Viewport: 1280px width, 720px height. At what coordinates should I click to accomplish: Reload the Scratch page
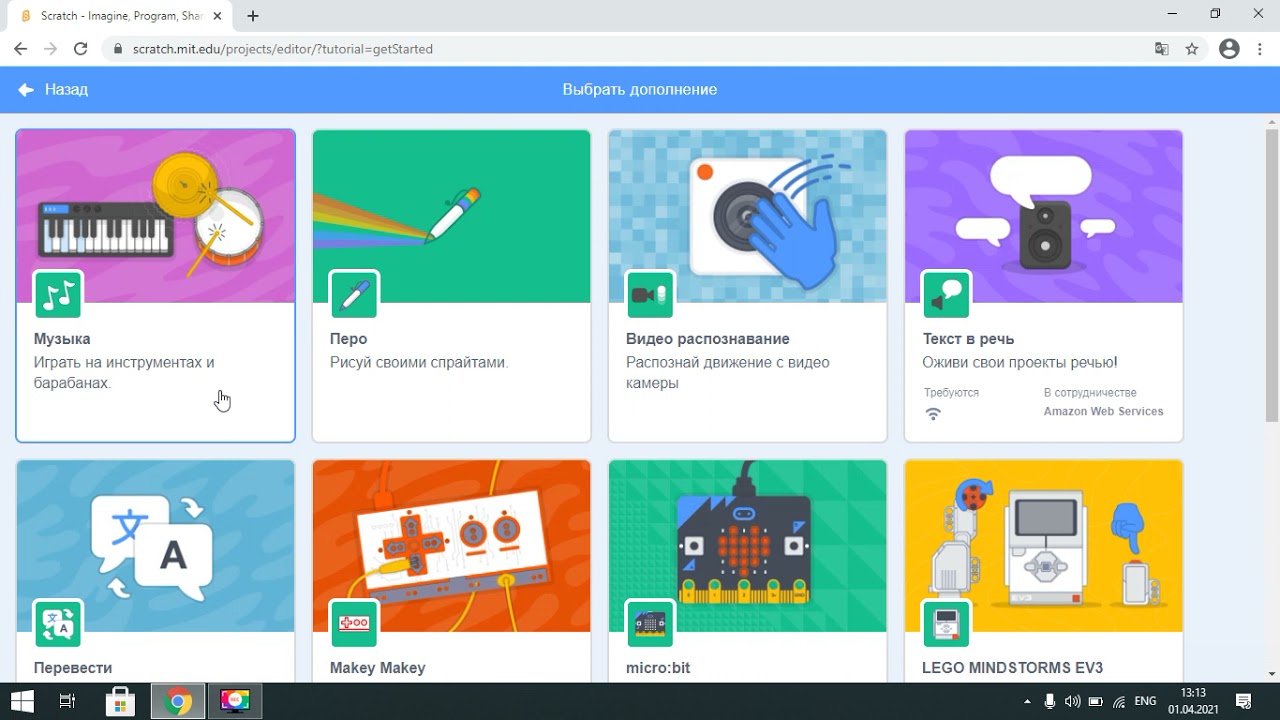[x=81, y=49]
